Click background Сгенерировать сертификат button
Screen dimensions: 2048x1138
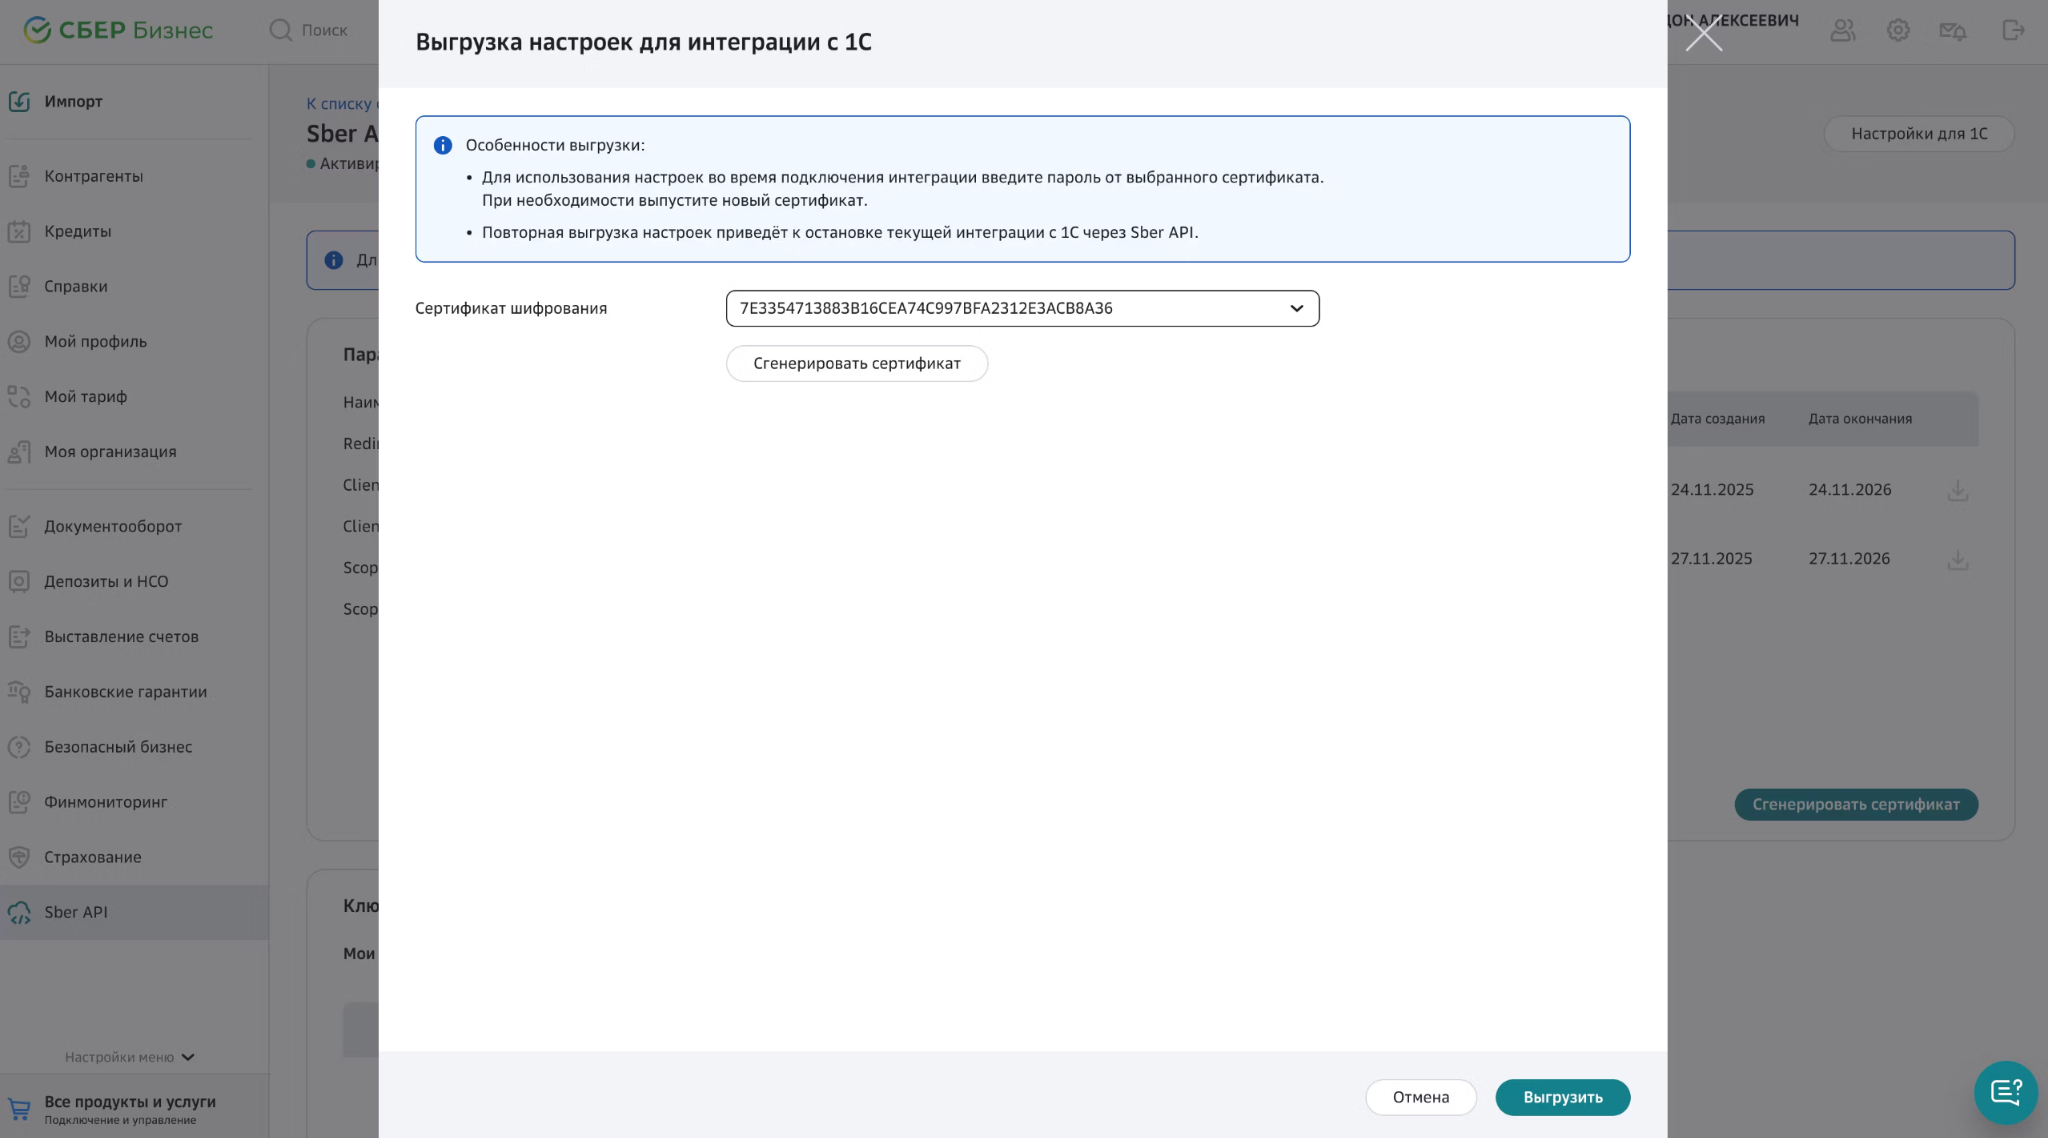coord(1856,804)
